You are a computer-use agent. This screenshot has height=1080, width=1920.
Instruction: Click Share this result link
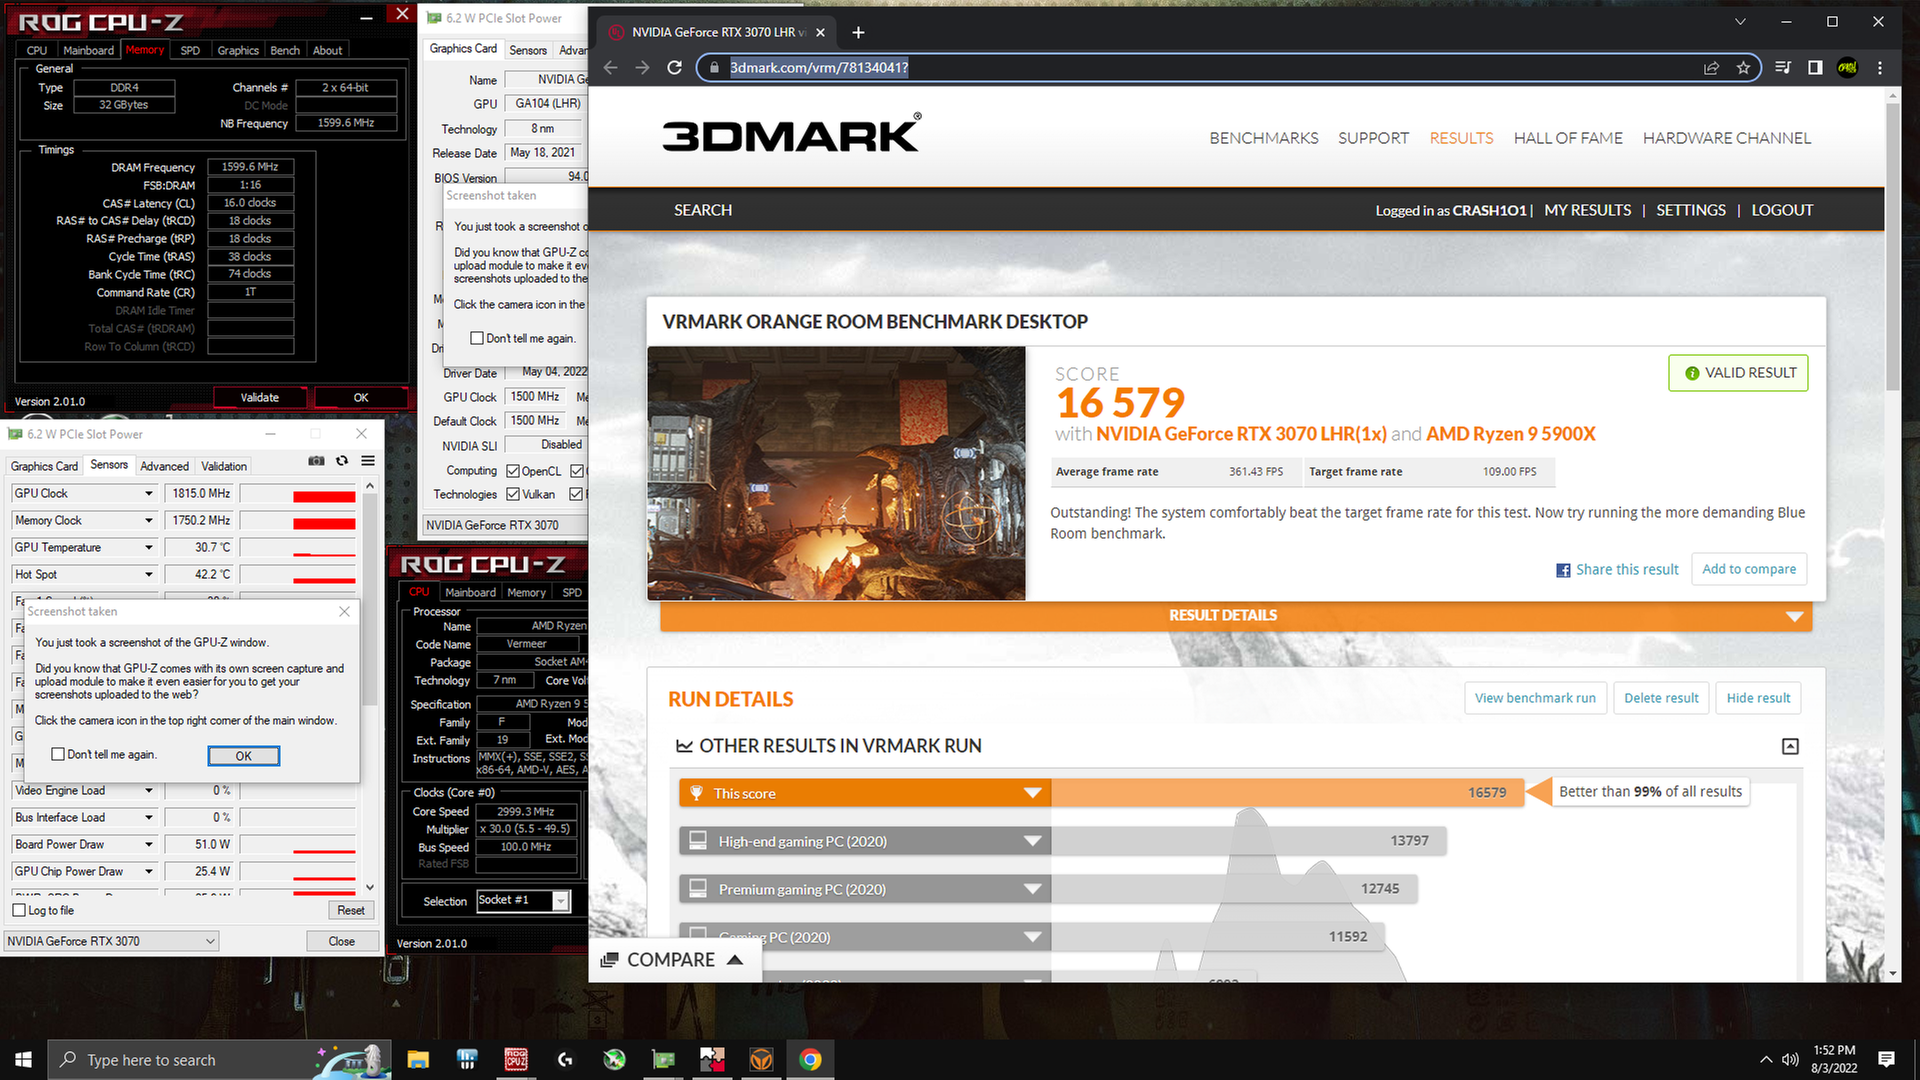(x=1617, y=569)
